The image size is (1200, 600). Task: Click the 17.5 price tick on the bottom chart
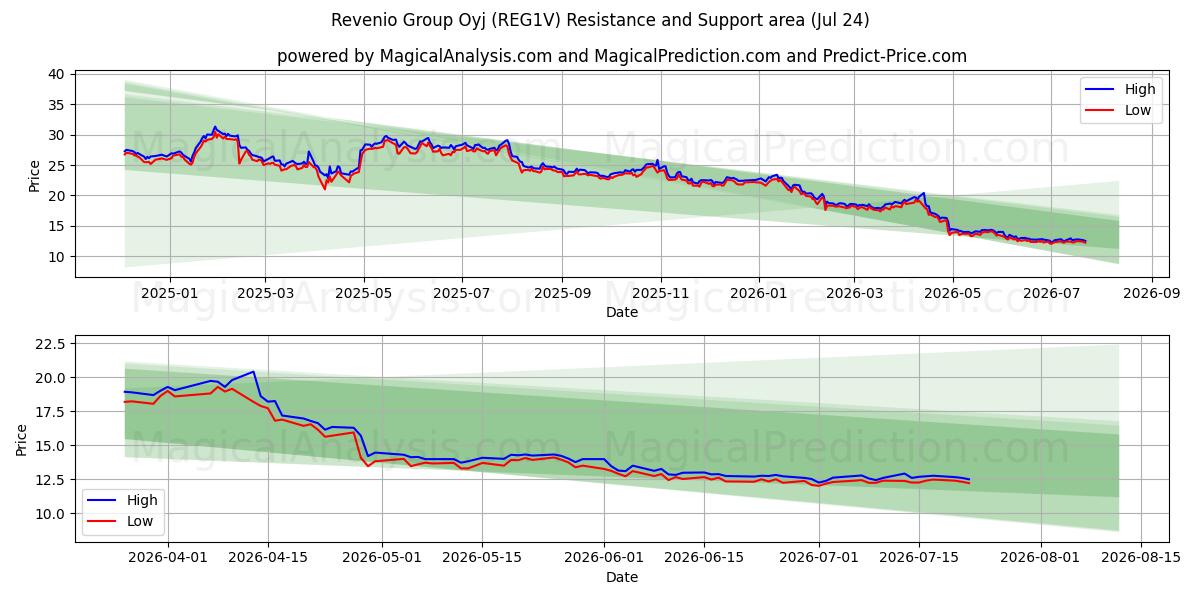pos(50,412)
